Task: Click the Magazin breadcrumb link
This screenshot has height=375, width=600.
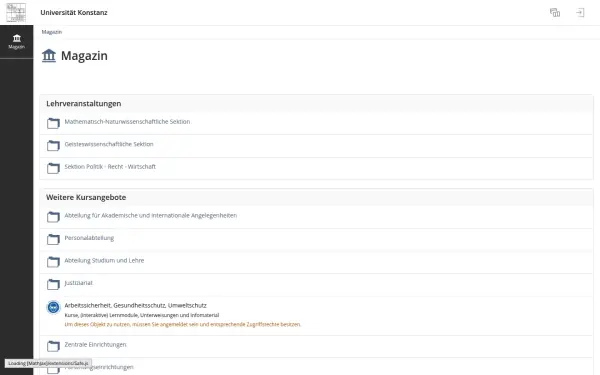Action: point(52,32)
